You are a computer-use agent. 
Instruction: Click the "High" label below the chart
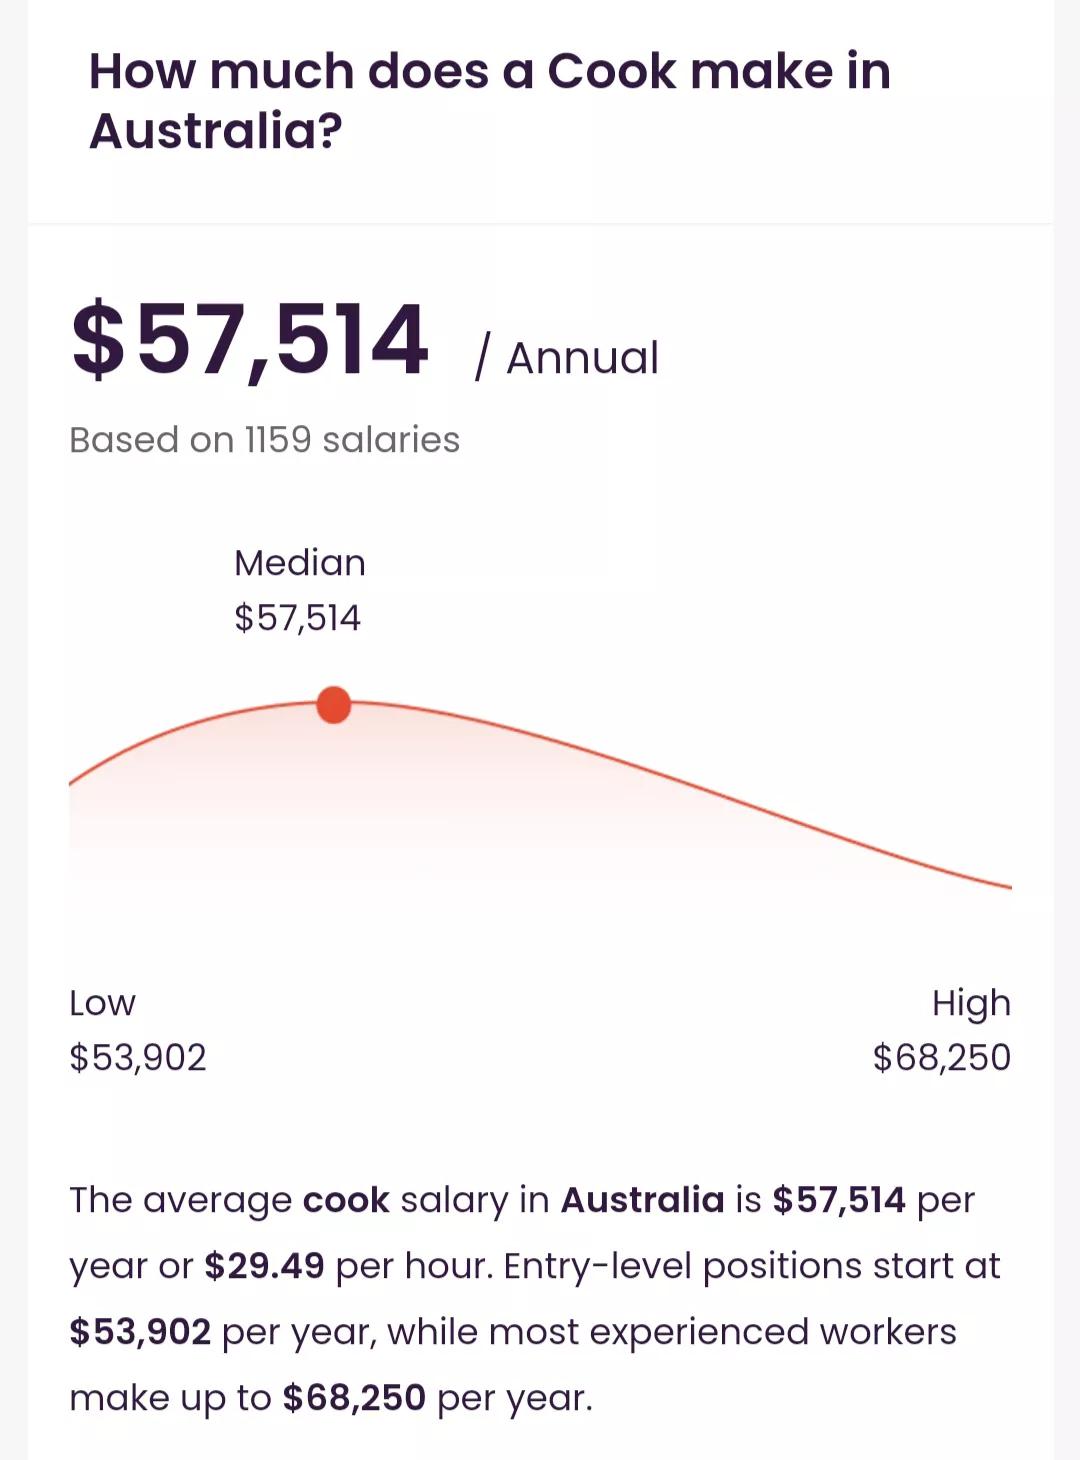971,1003
